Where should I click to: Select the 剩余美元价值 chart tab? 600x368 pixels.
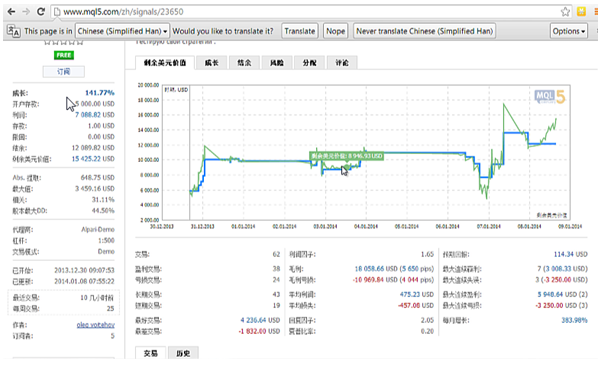coord(165,63)
